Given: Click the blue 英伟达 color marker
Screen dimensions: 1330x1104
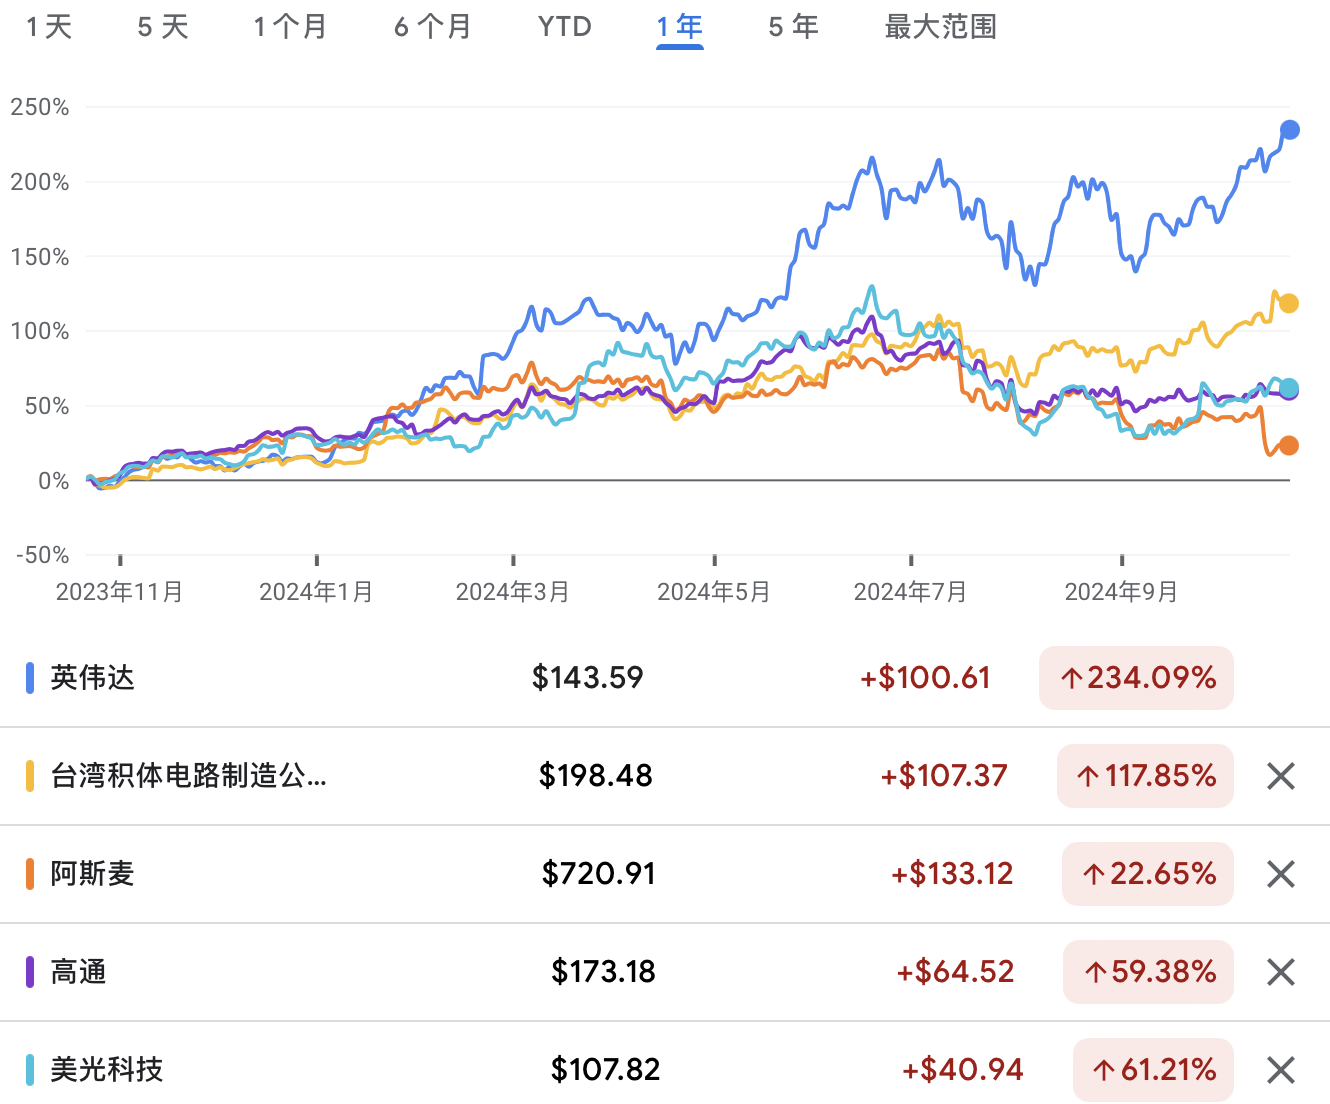Looking at the screenshot, I should [x=30, y=678].
